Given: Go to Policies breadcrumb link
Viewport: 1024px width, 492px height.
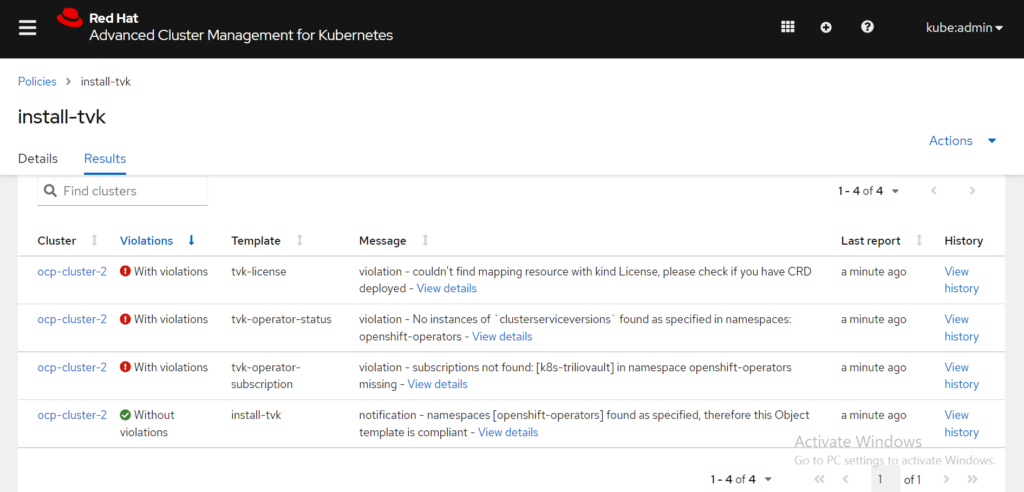Looking at the screenshot, I should [37, 82].
